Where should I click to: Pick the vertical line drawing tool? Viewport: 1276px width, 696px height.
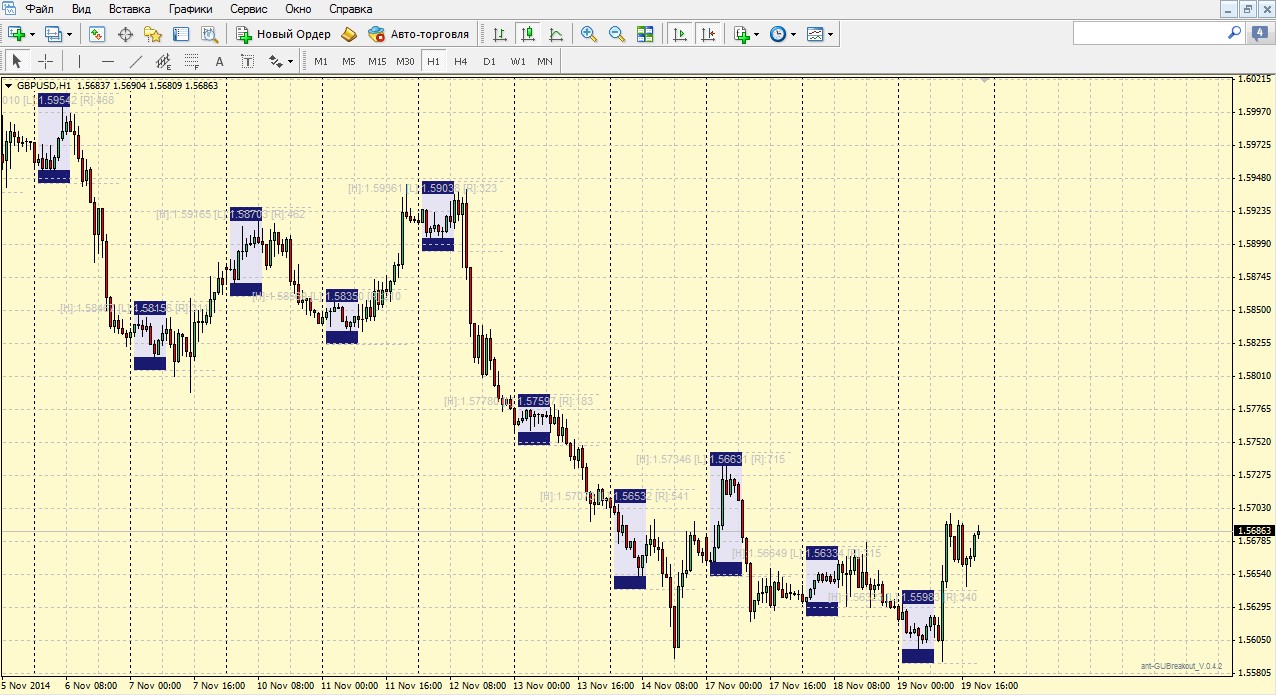[79, 61]
